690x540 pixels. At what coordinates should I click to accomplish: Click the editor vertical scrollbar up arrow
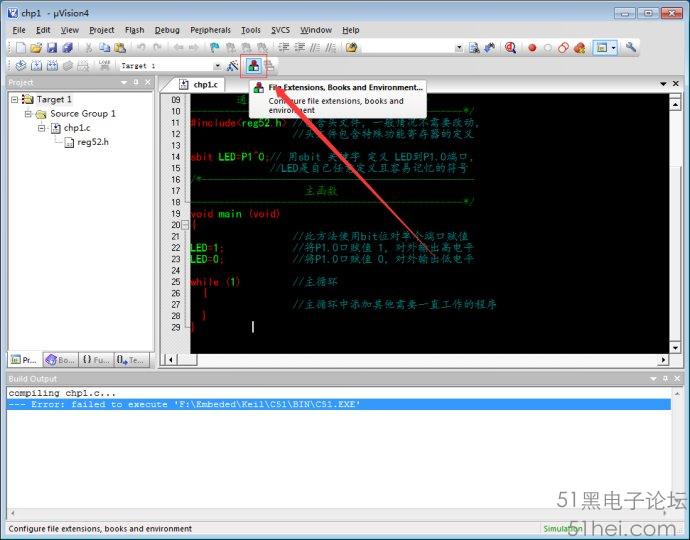[x=675, y=104]
